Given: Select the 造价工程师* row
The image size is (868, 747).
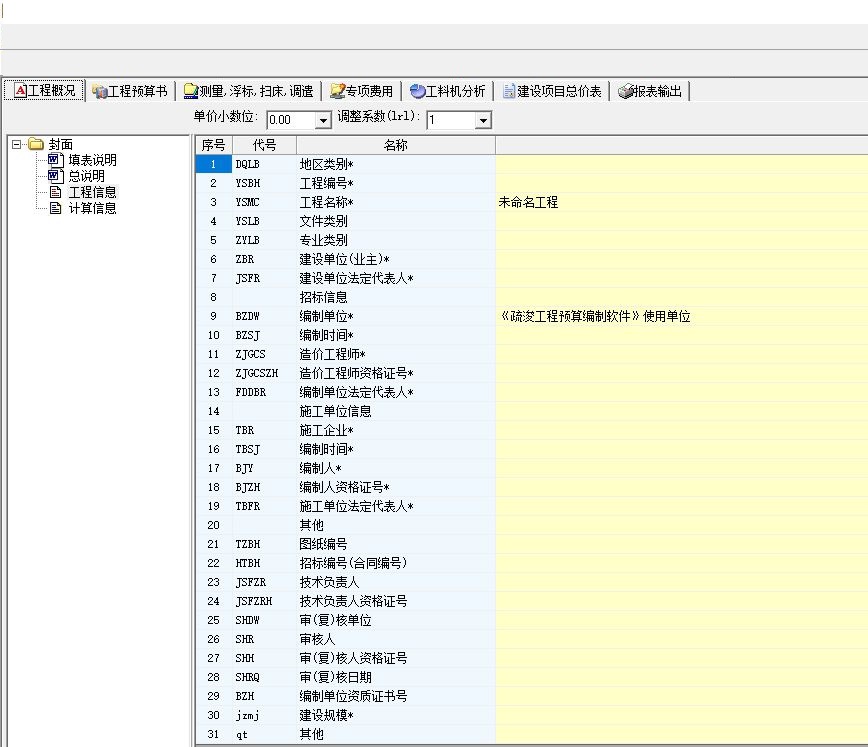Looking at the screenshot, I should pos(531,354).
